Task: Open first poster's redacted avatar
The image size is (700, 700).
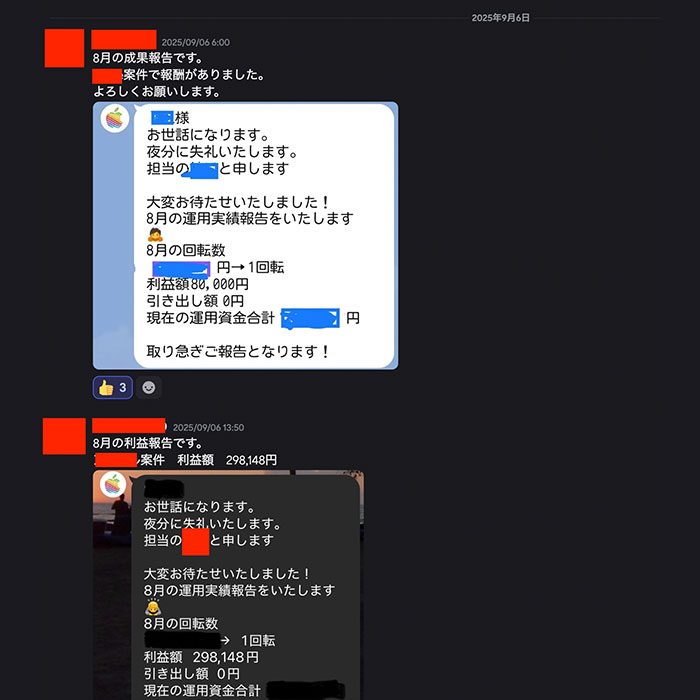Action: tap(64, 48)
